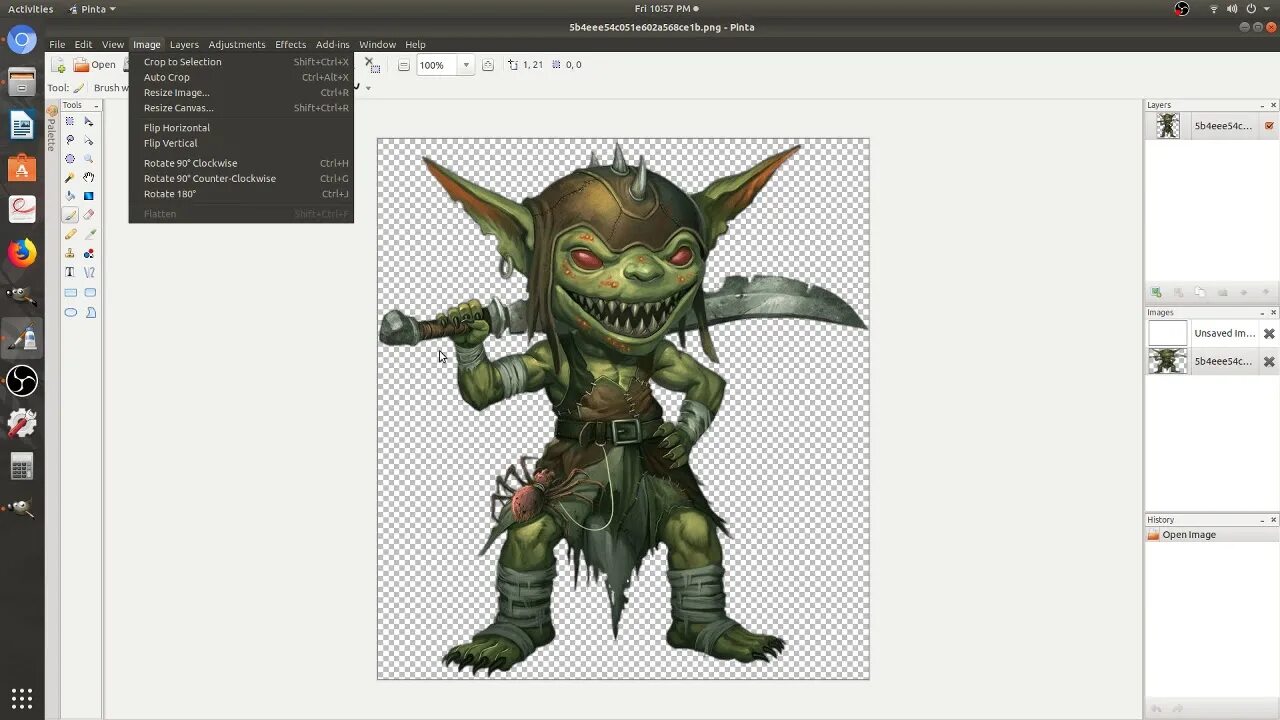This screenshot has width=1280, height=720.
Task: Select the Gradient tool
Action: (x=89, y=196)
